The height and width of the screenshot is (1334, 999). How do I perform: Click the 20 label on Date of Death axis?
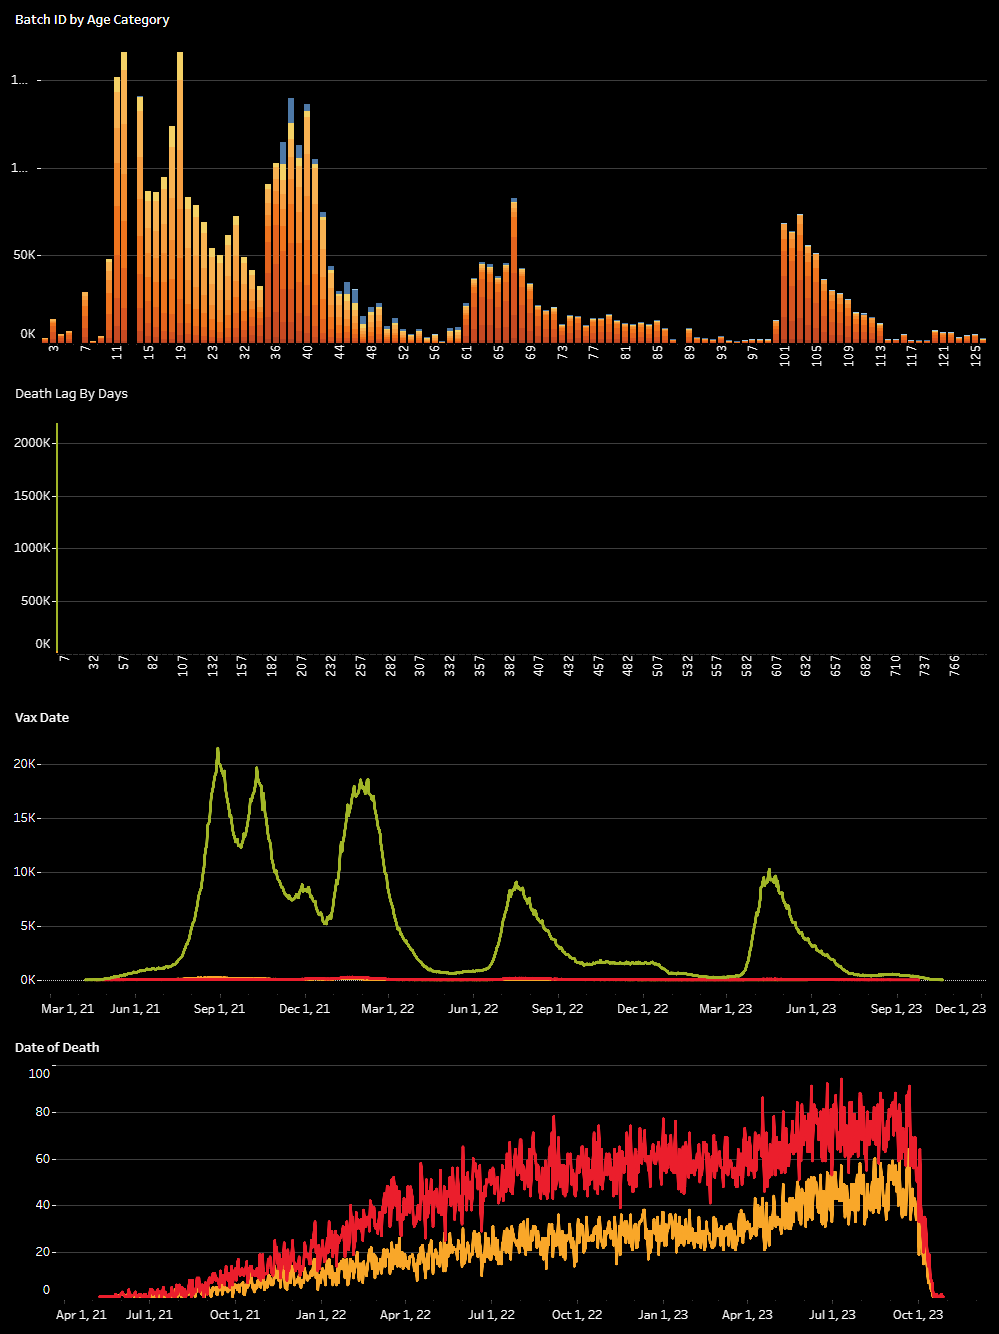click(x=42, y=1252)
